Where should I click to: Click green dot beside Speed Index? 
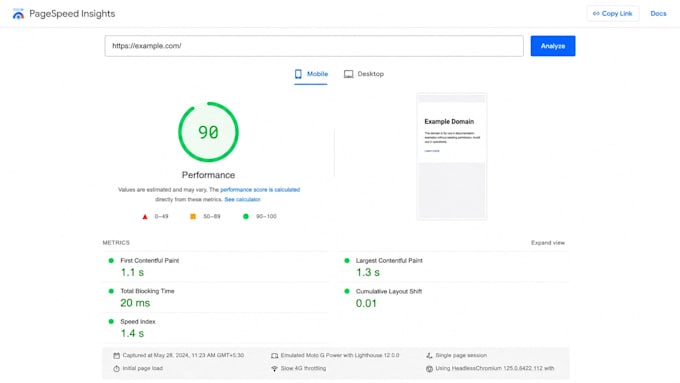pyautogui.click(x=111, y=321)
